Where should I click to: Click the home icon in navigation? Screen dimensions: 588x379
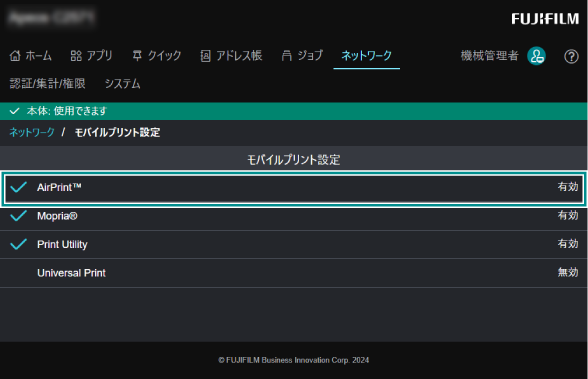pyautogui.click(x=15, y=56)
